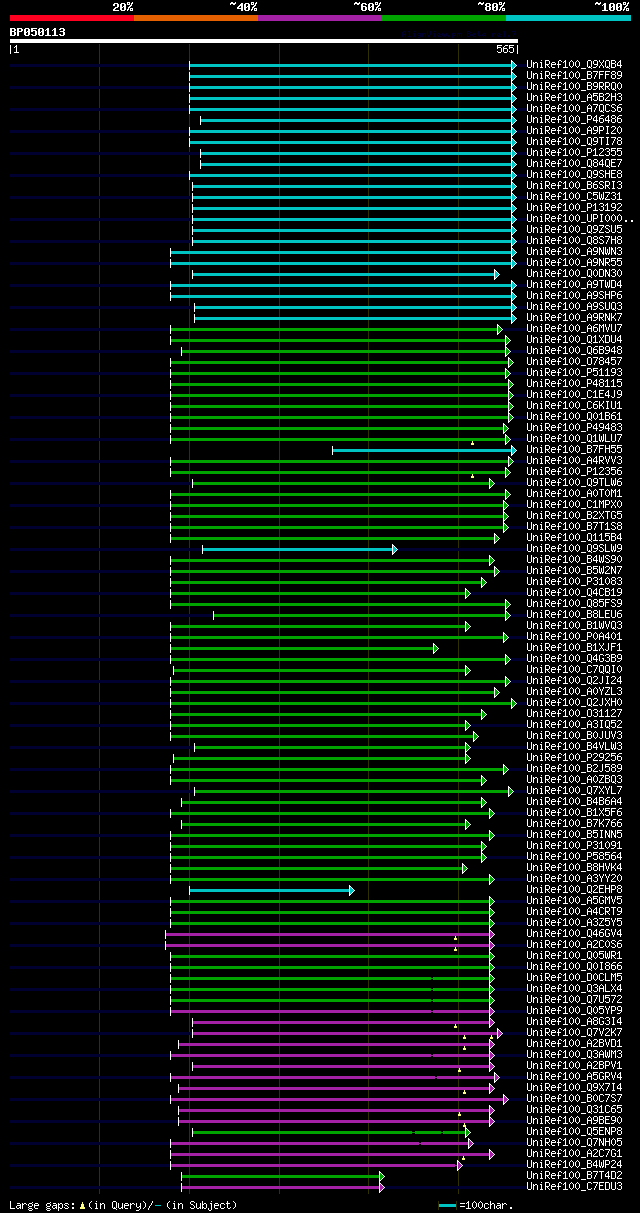
Task: Click the cyan alignment bar for UniRef100_Q2EHP8
Action: 271,890
